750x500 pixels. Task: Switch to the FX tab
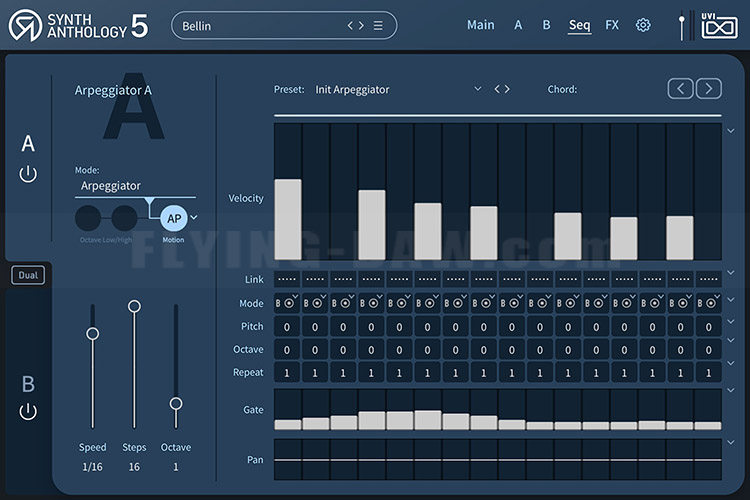click(612, 25)
